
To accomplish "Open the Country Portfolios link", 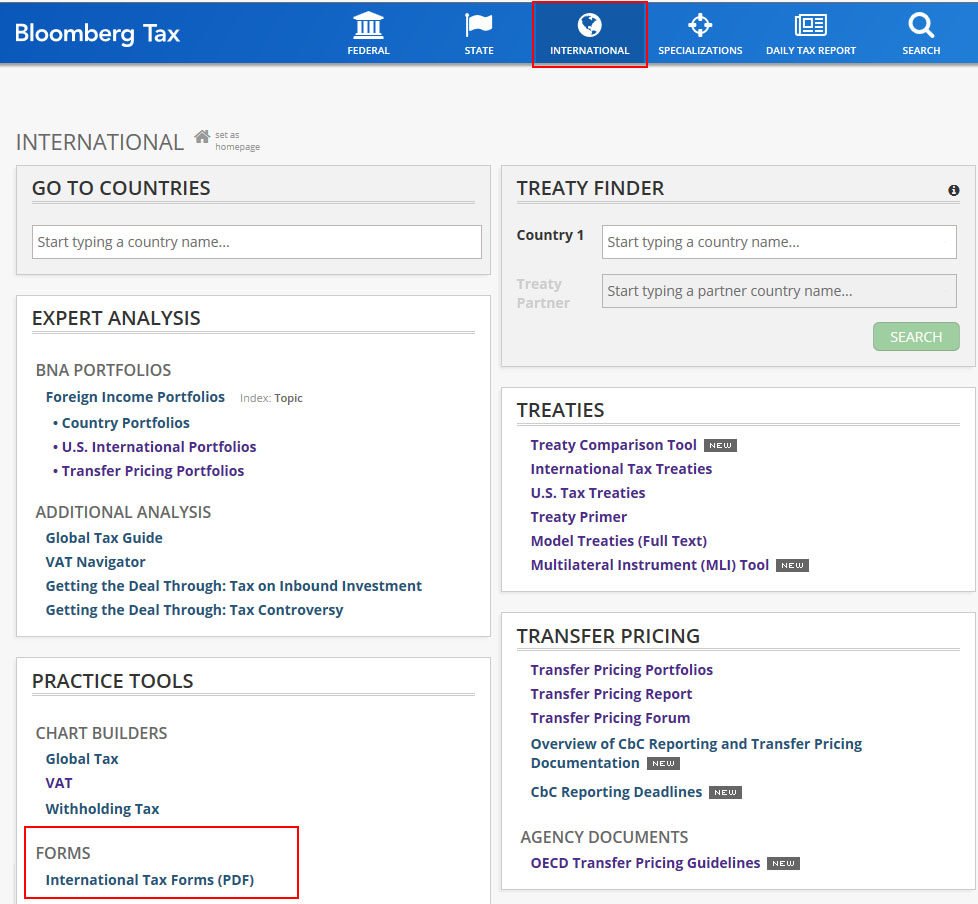I will [x=125, y=423].
